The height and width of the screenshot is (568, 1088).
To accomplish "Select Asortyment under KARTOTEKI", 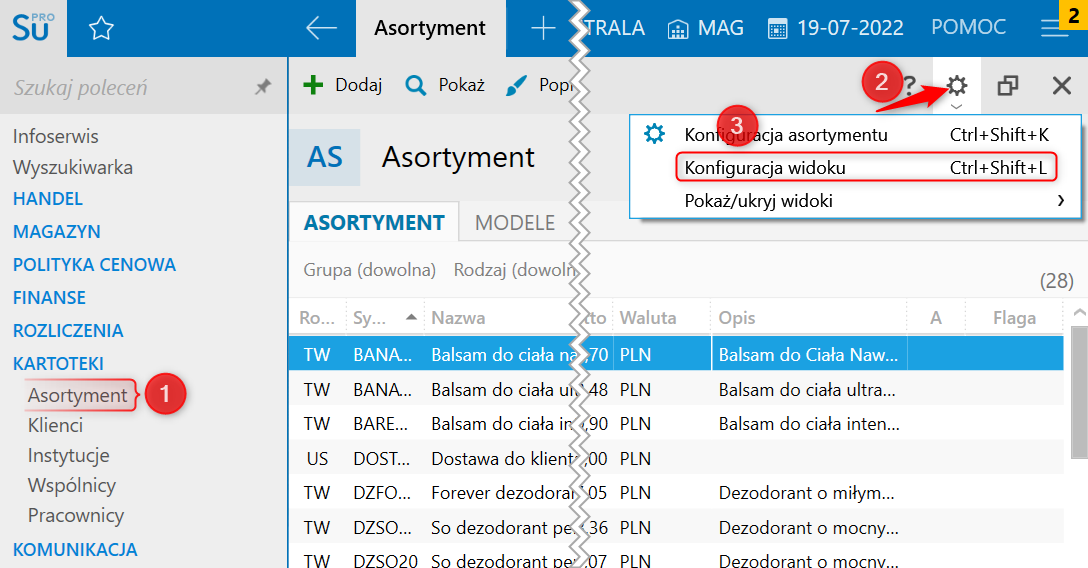I will click(x=78, y=395).
